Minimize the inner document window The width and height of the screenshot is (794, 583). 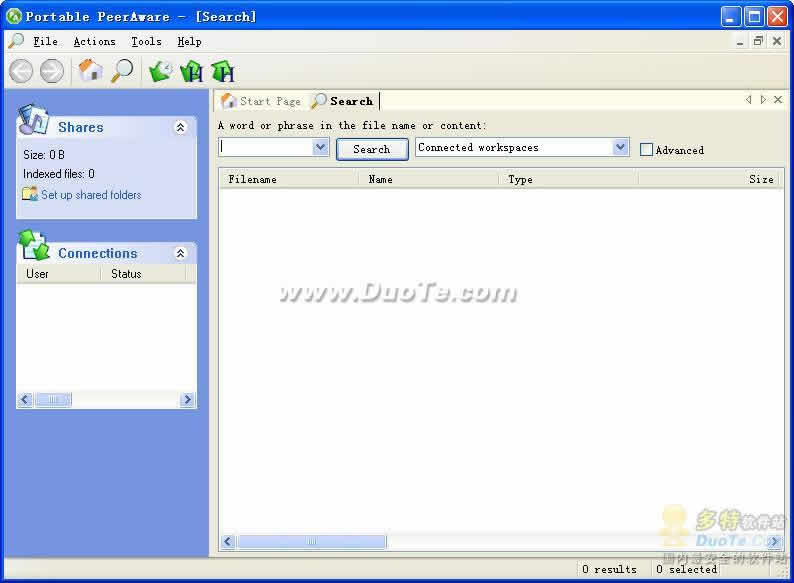tap(740, 42)
